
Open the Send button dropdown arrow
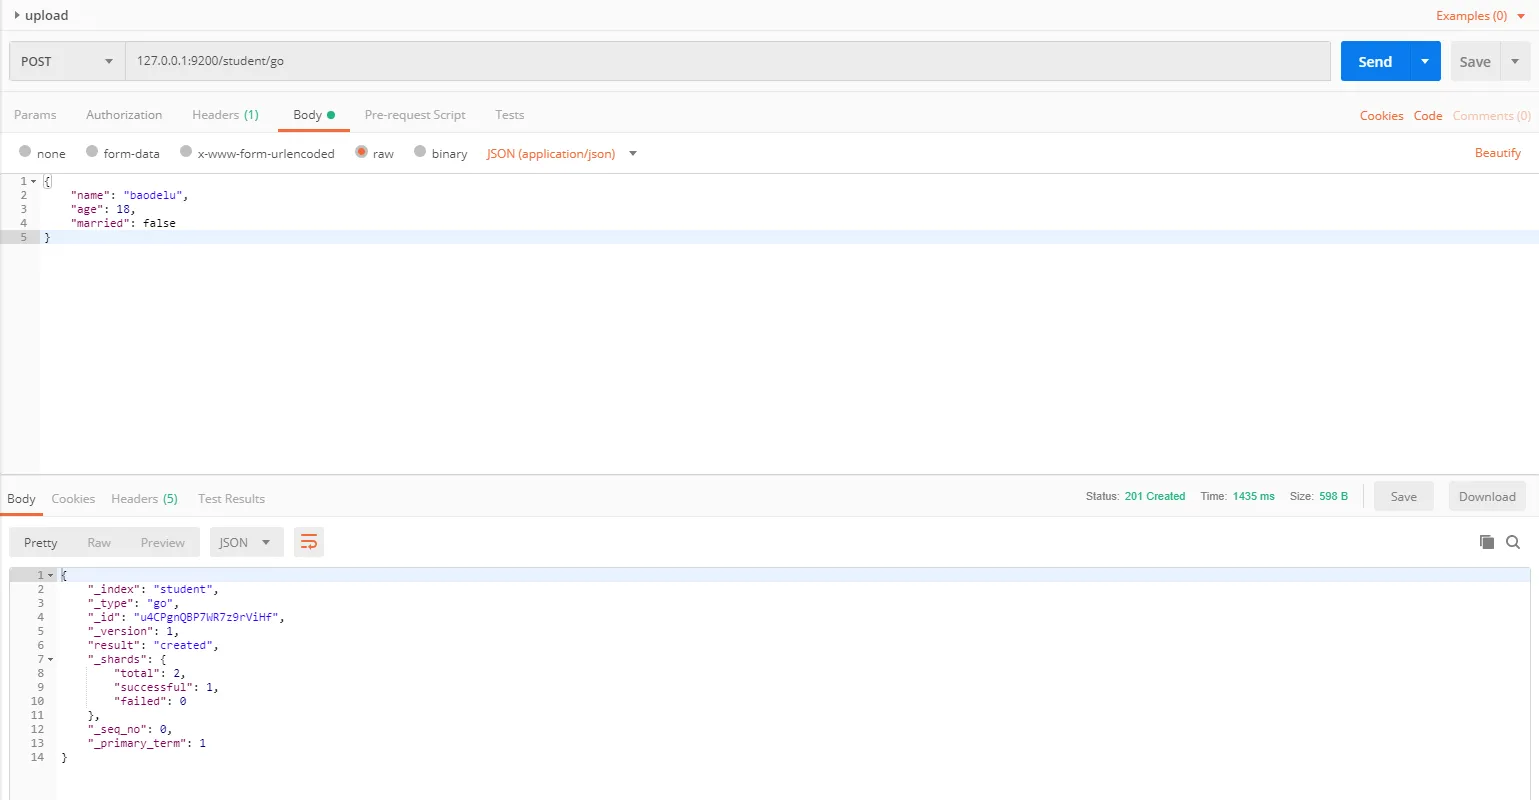(1424, 61)
